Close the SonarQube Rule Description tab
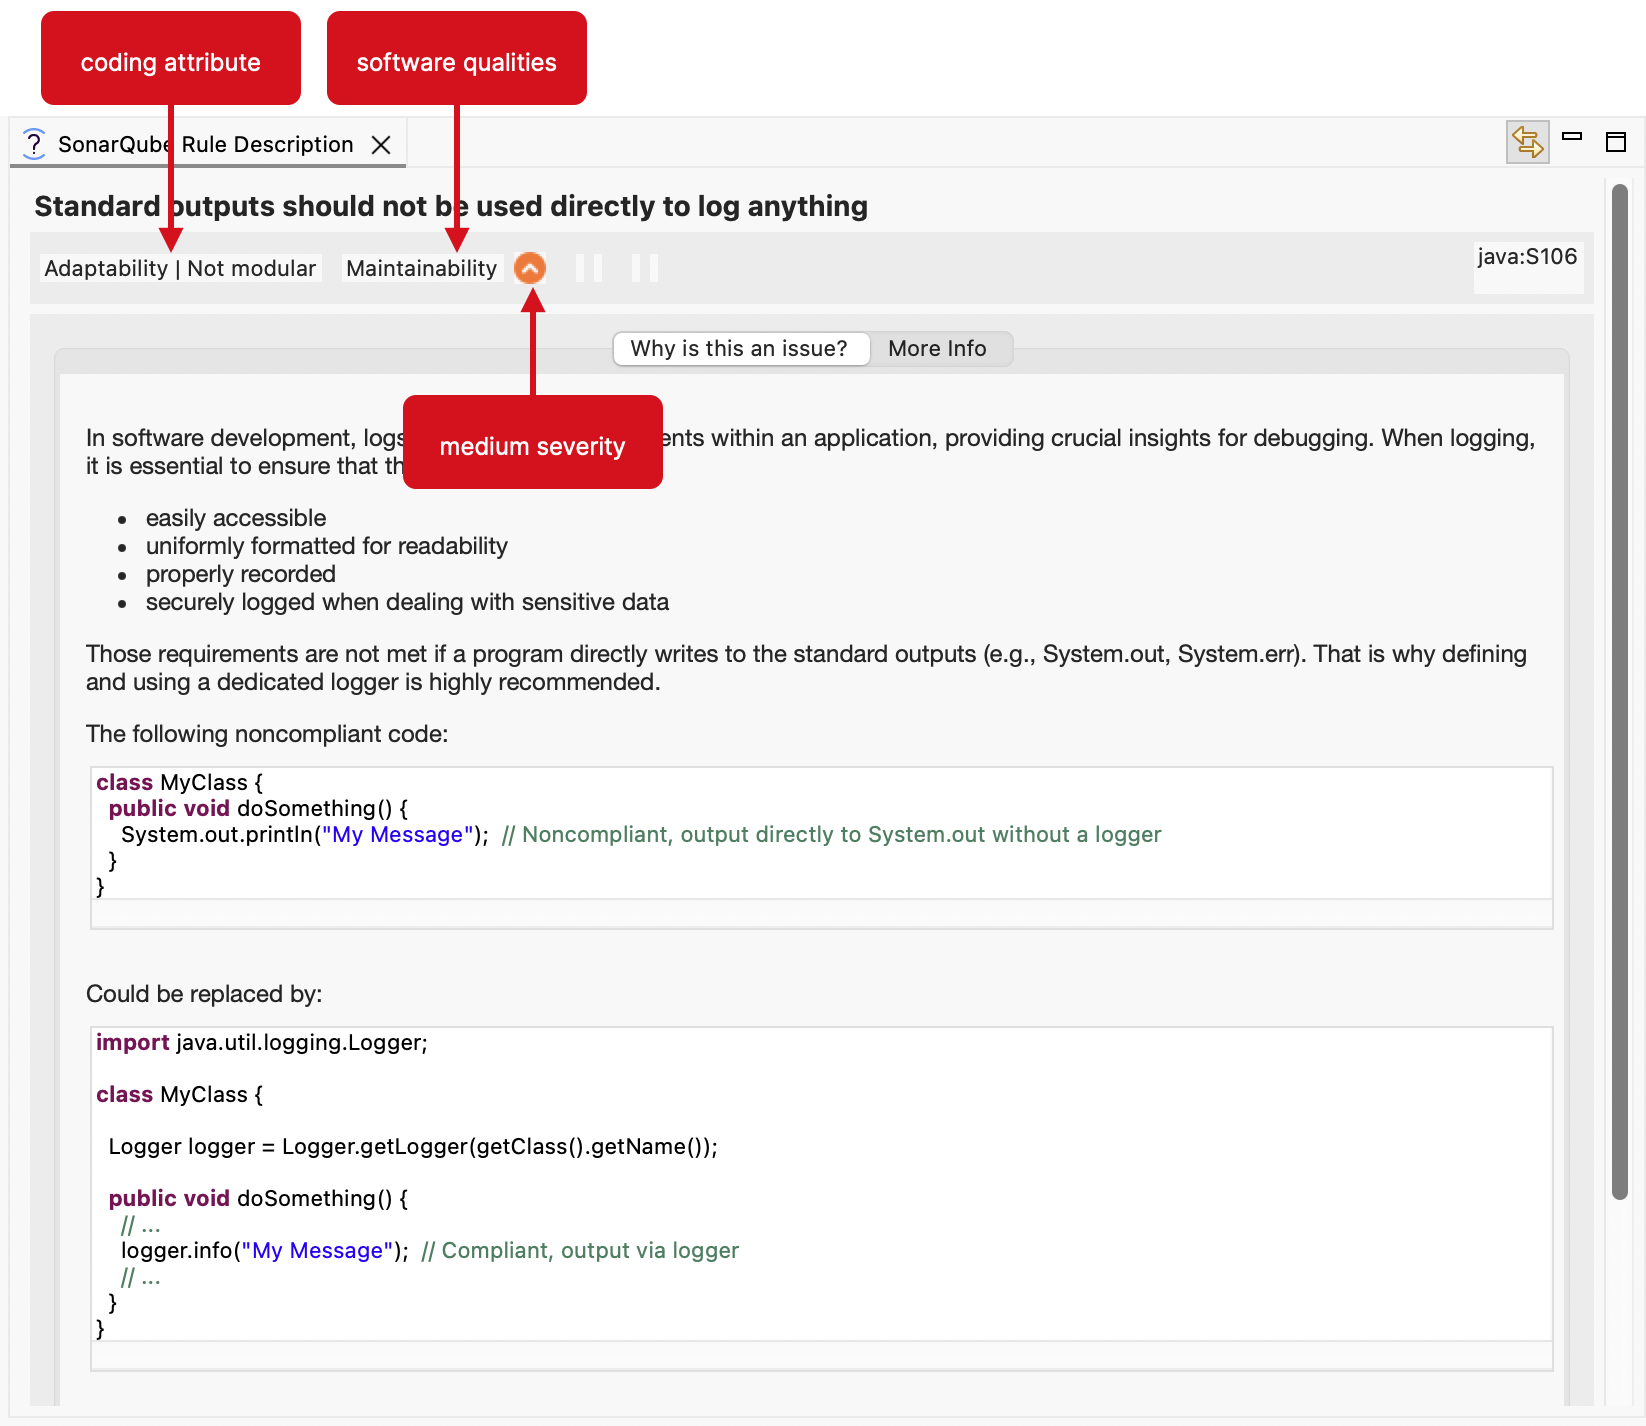1646x1426 pixels. point(381,145)
